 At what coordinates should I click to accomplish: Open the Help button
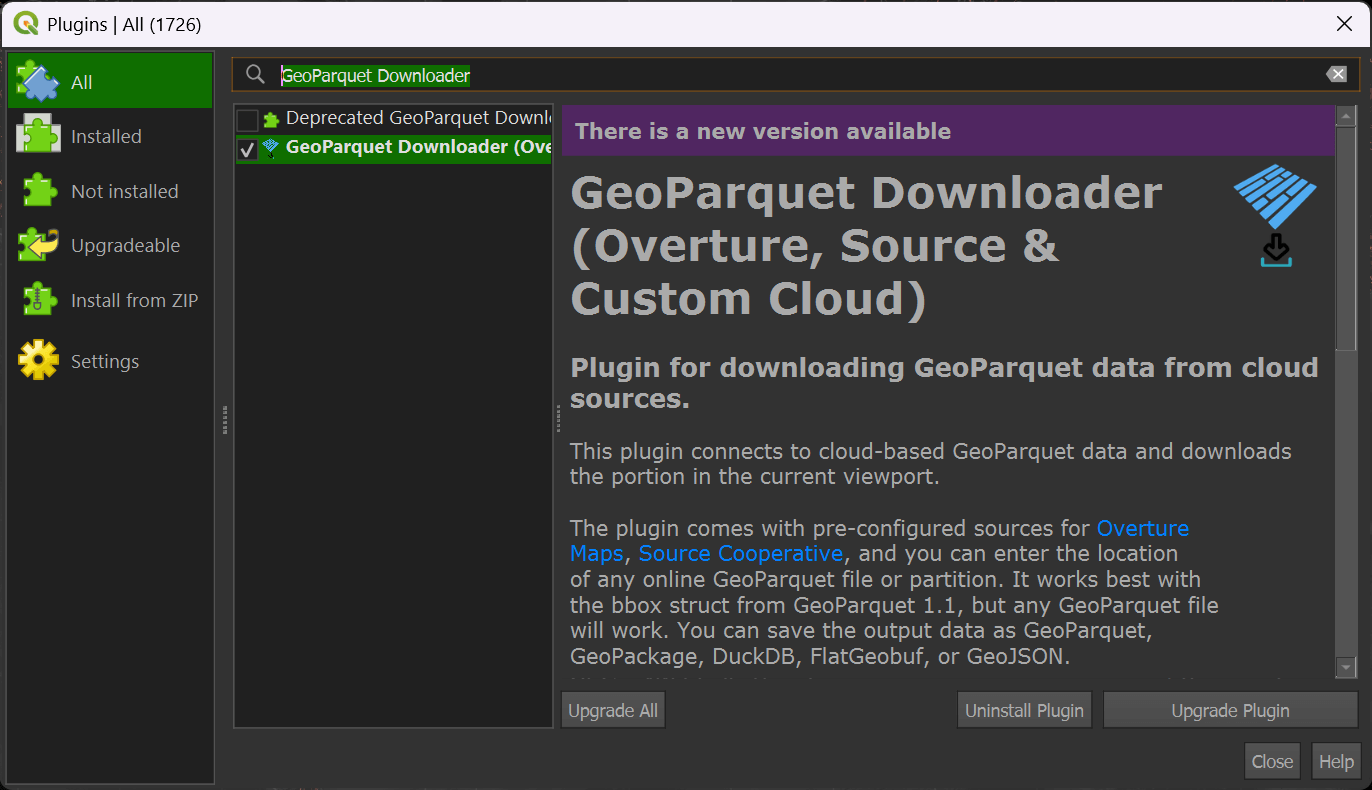(1336, 761)
